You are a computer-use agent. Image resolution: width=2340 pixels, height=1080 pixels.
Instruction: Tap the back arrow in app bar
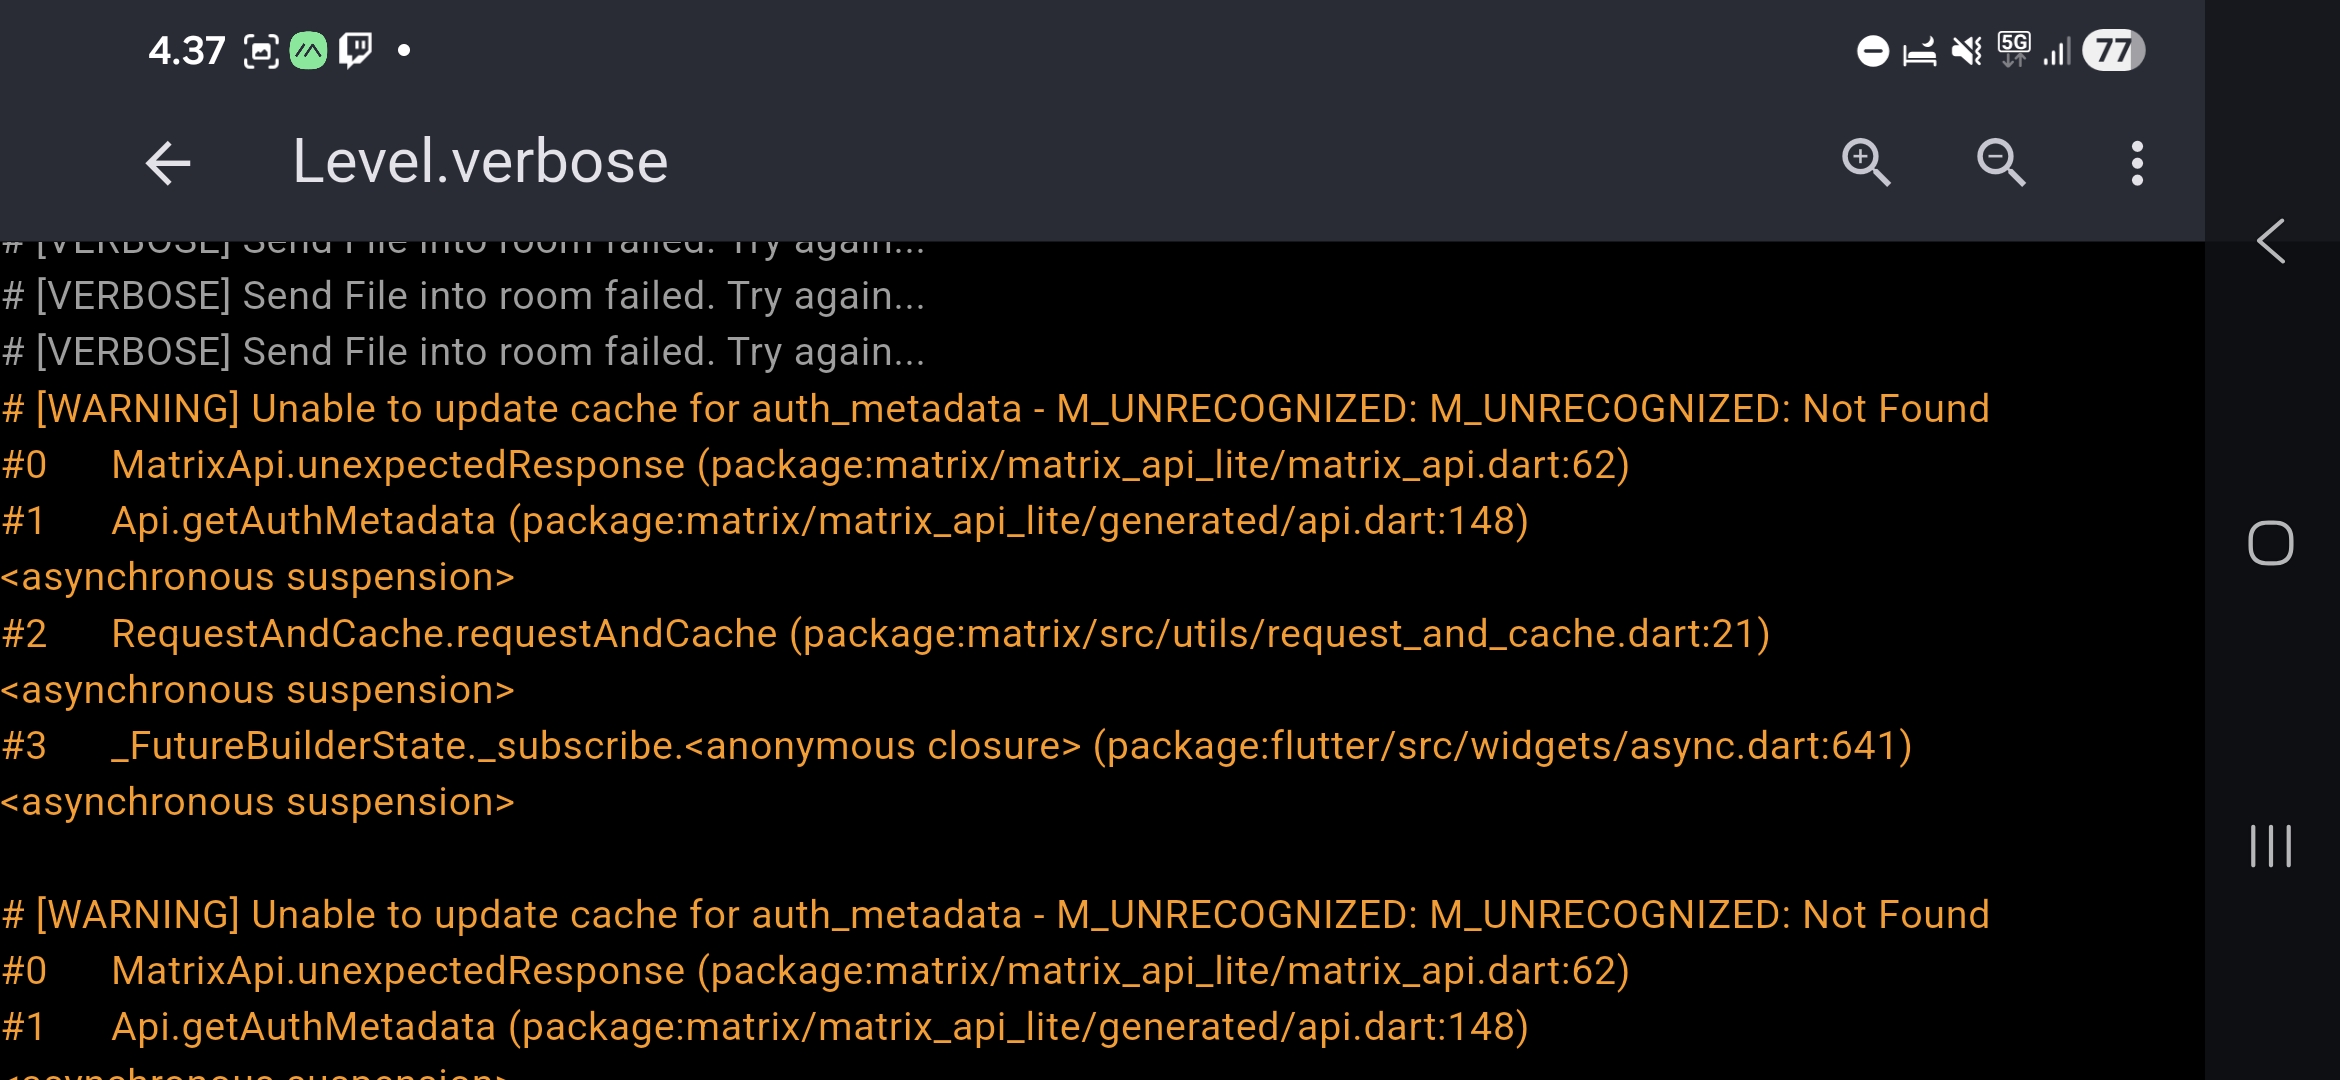(167, 163)
